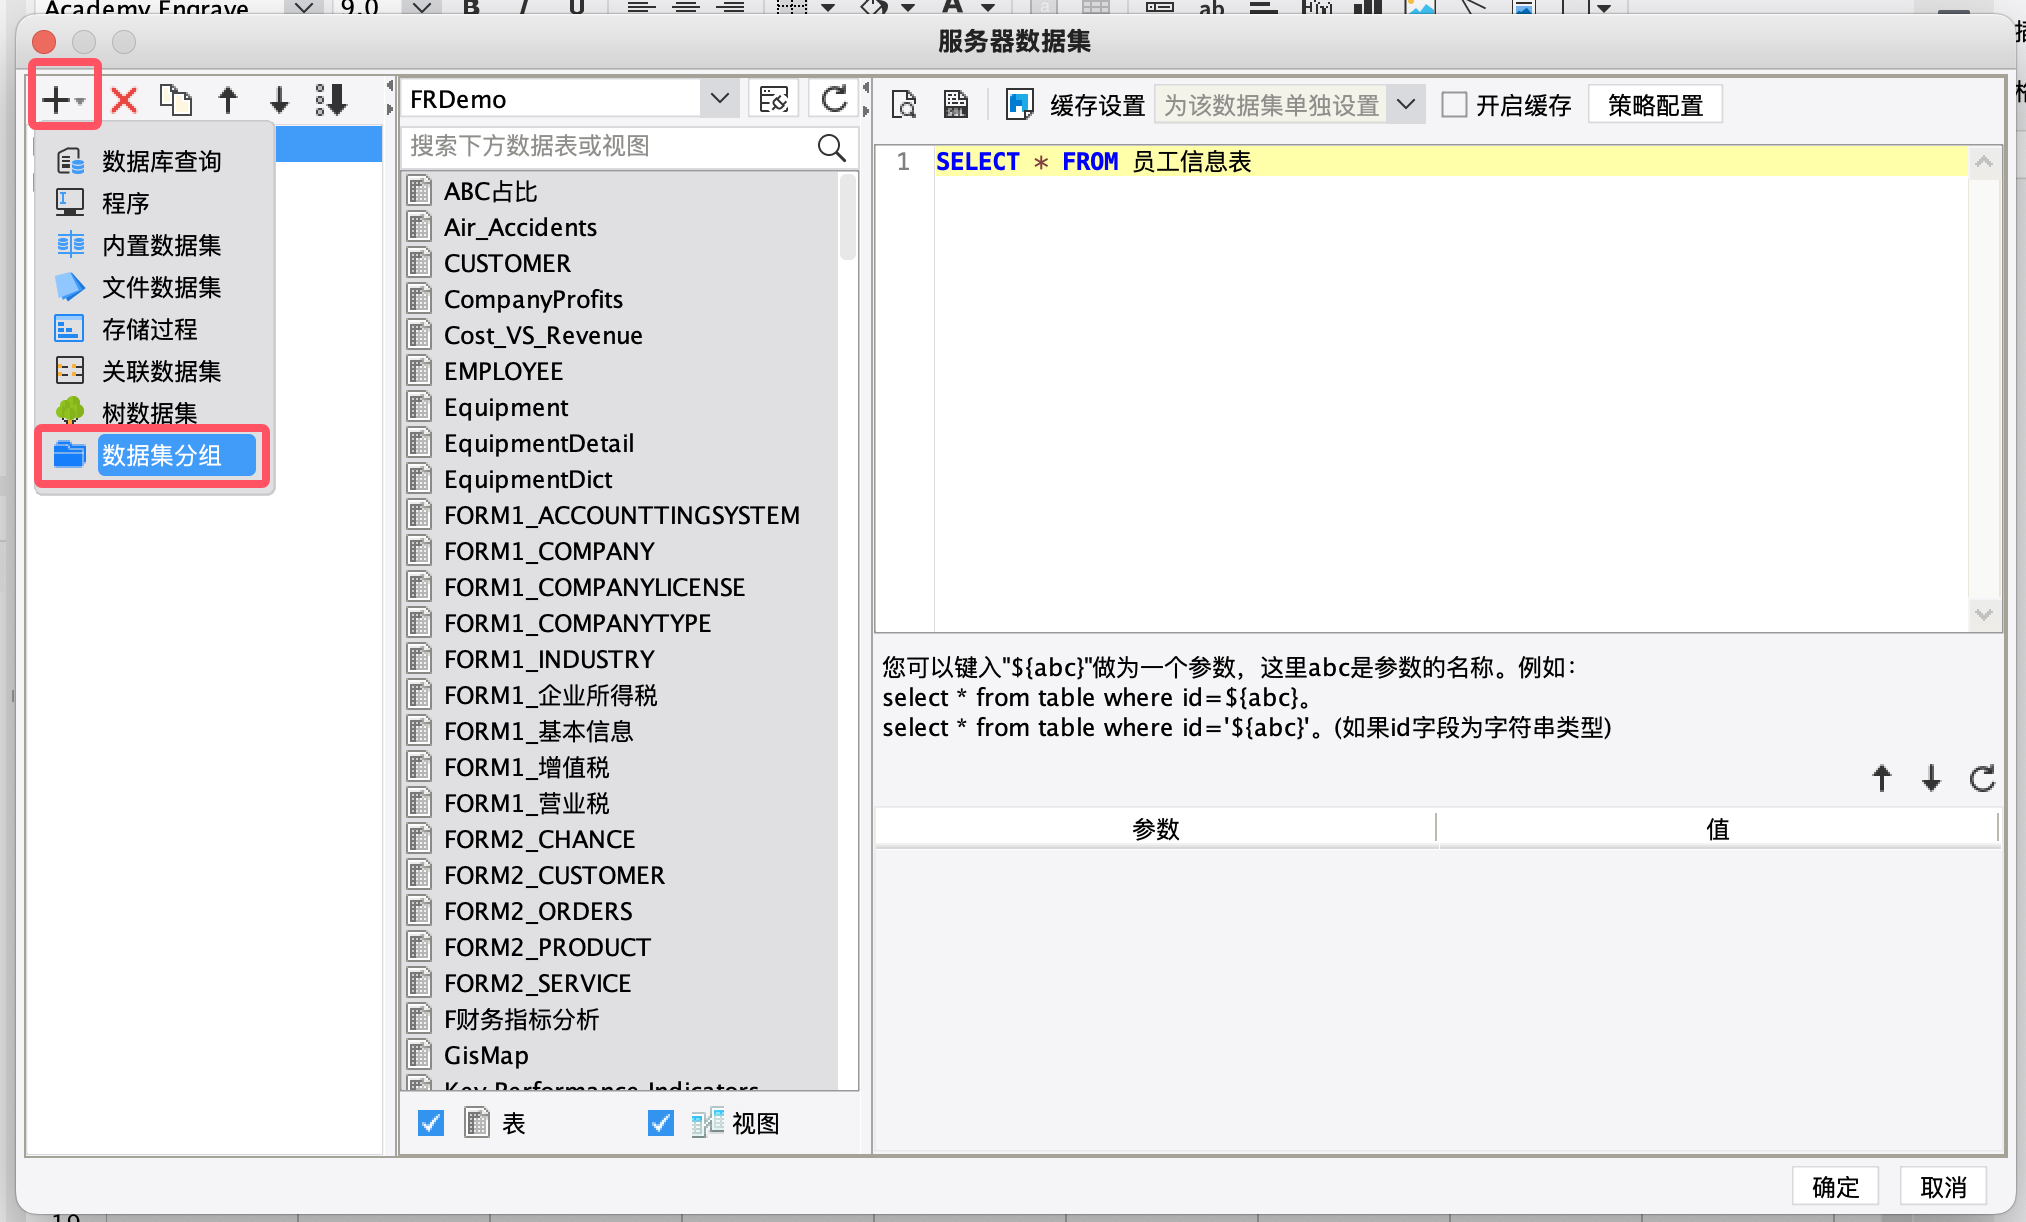Viewport: 2026px width, 1222px height.
Task: Click the 策略配置 button
Action: click(x=1655, y=104)
